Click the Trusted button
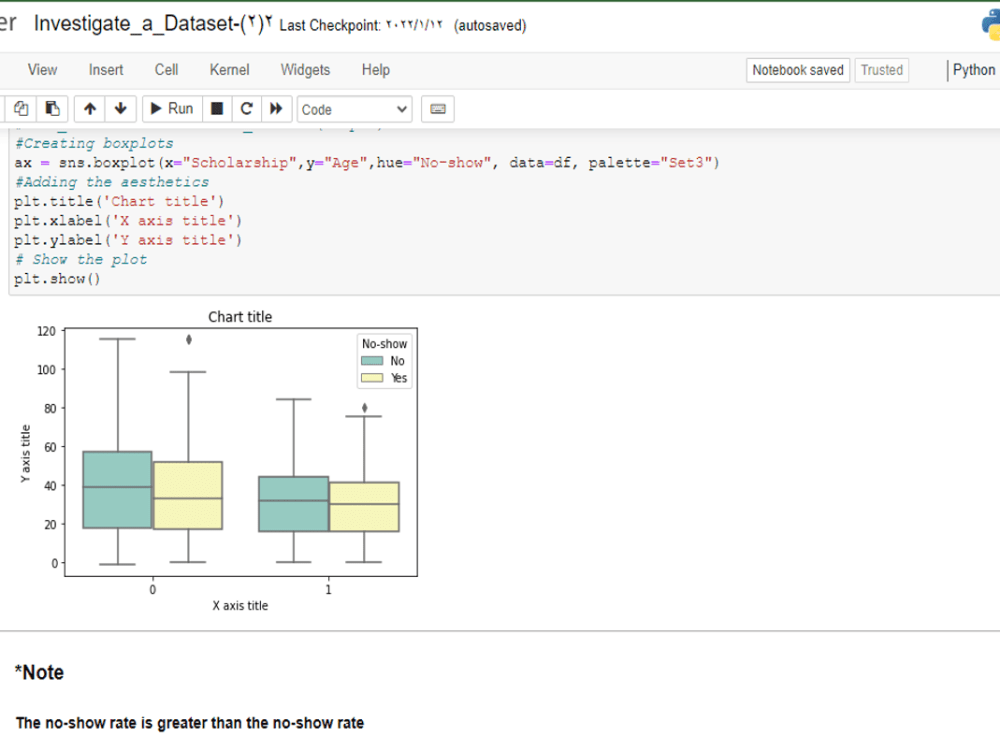 click(x=882, y=70)
